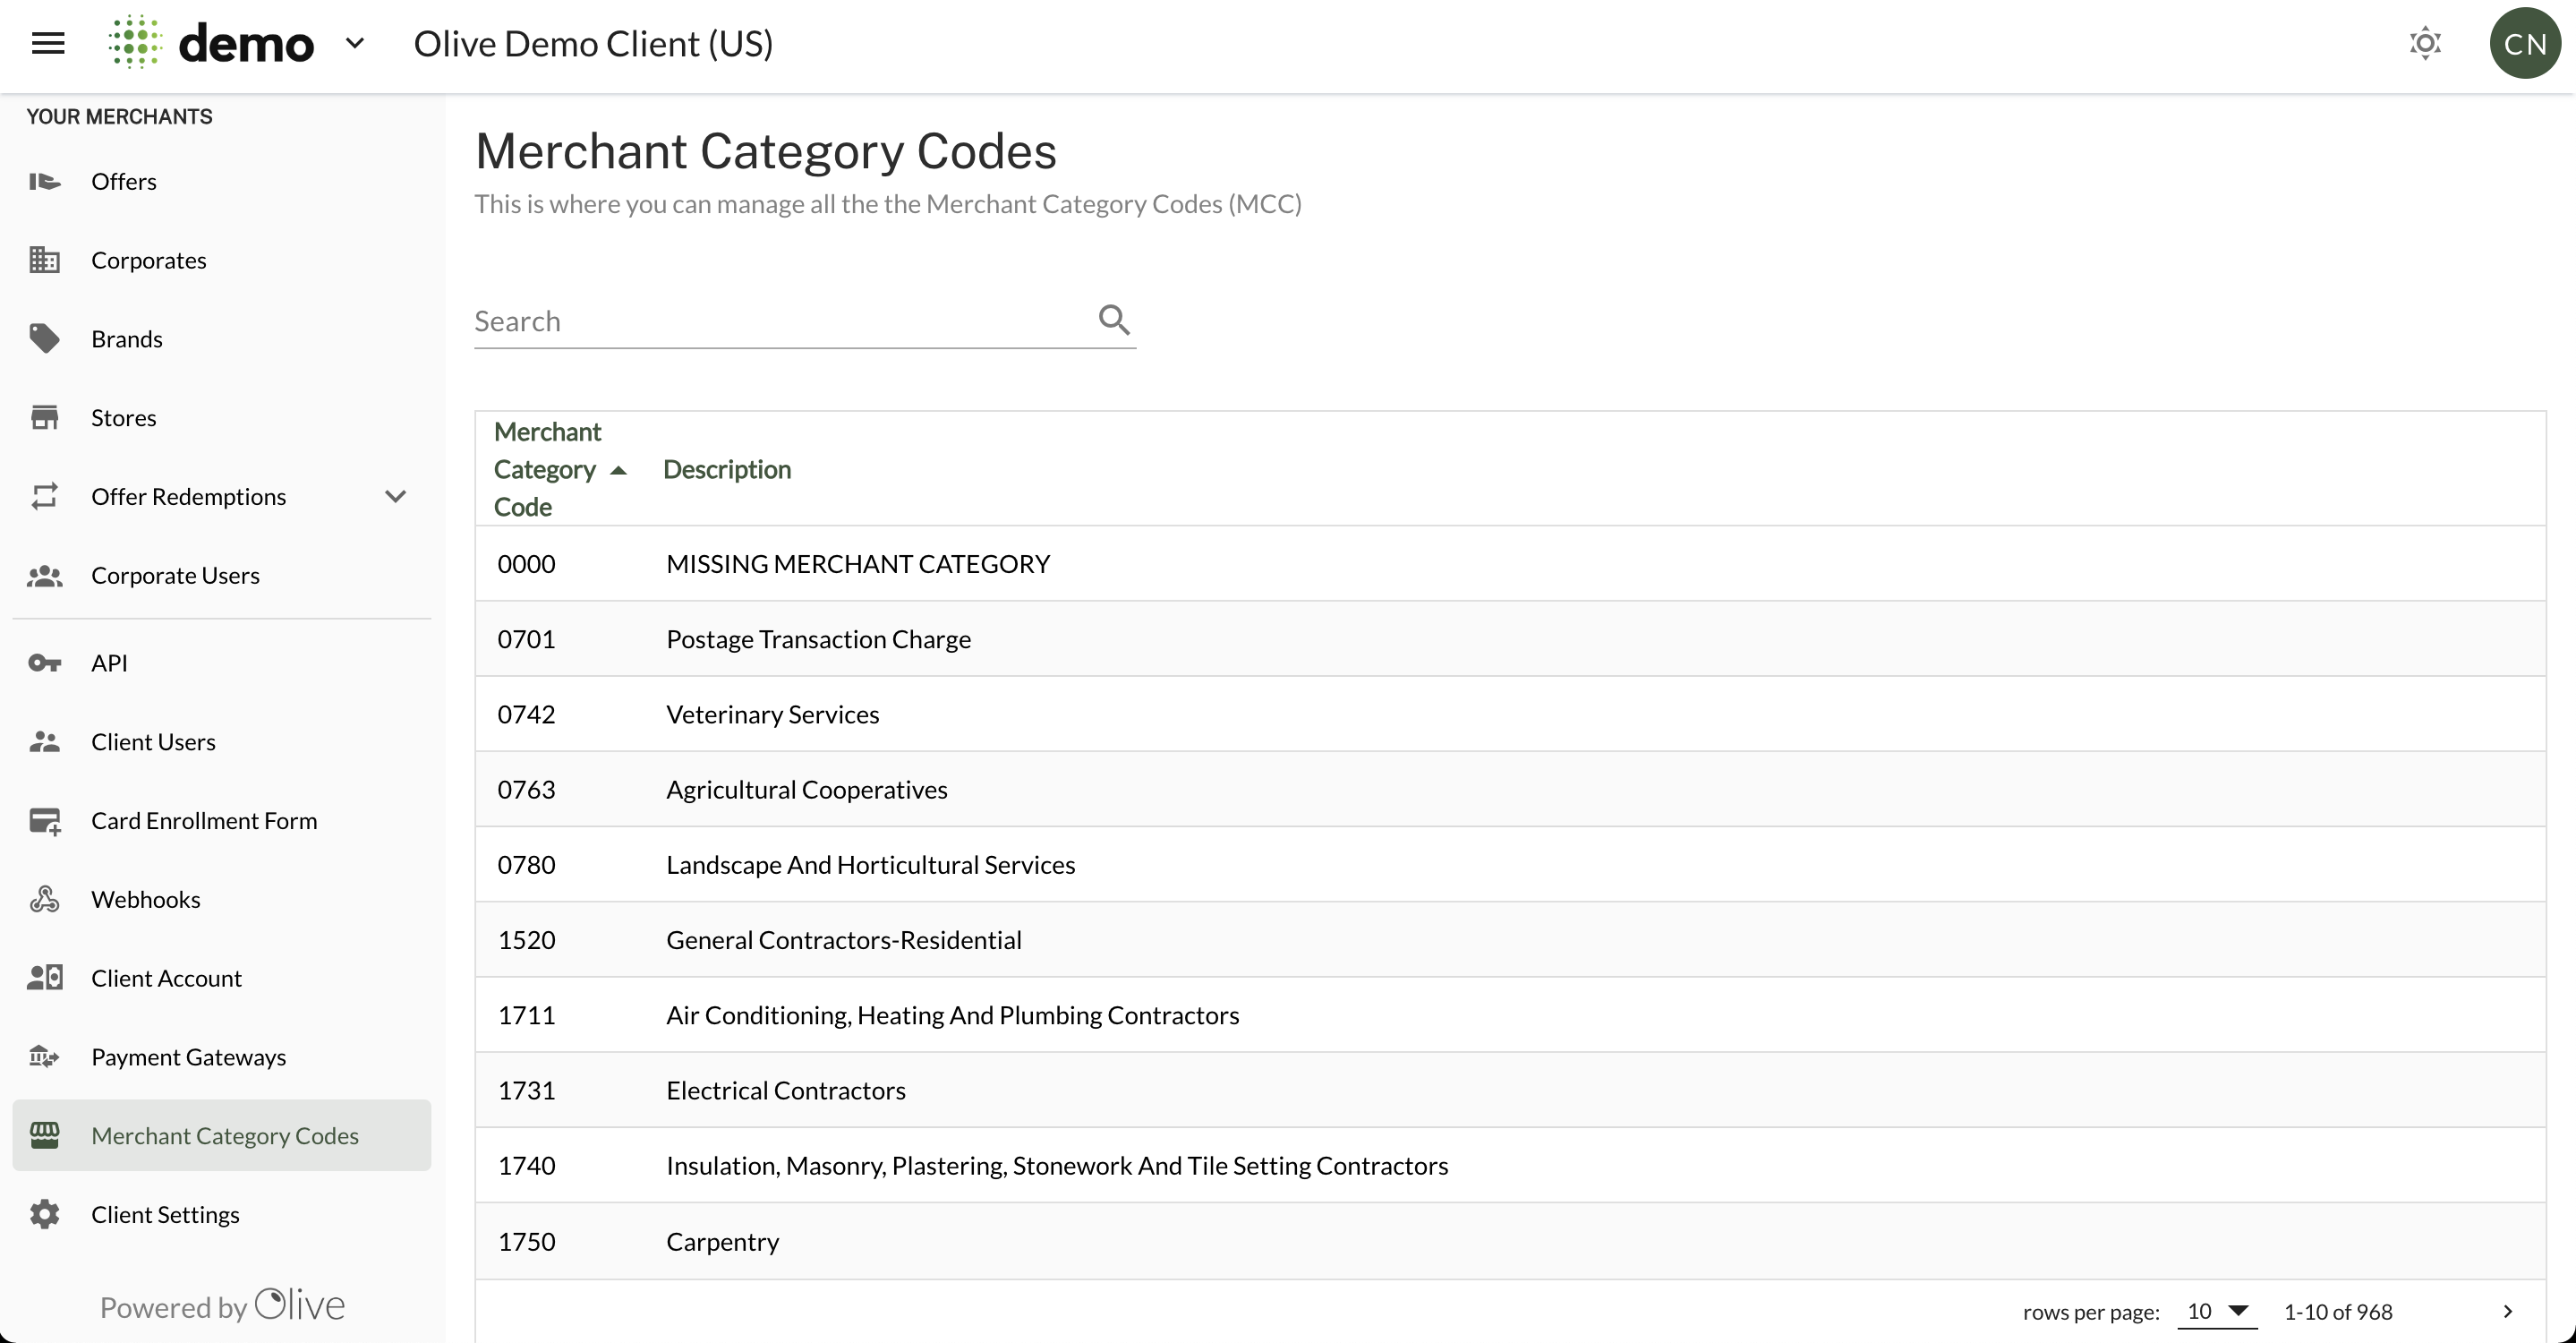Click the Offer Redemptions repeat icon
This screenshot has width=2576, height=1343.
click(x=44, y=496)
